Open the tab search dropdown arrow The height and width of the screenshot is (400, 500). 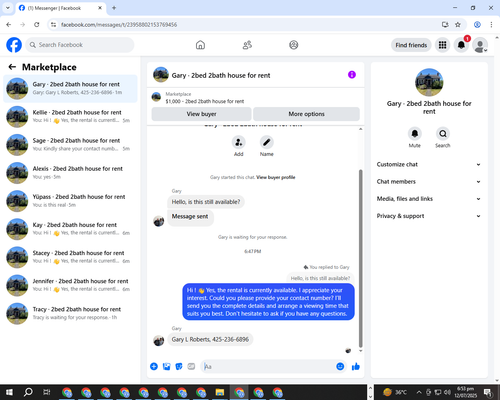pyautogui.click(x=8, y=8)
